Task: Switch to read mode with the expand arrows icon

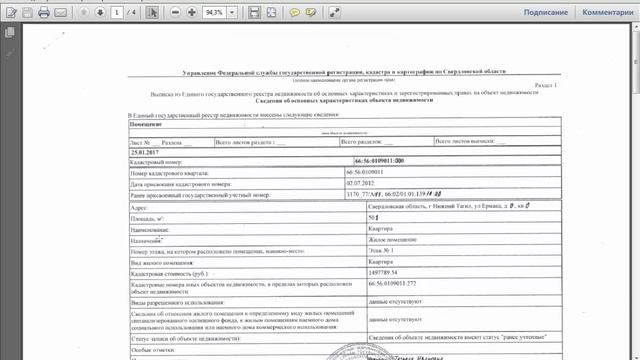Action: [334, 13]
